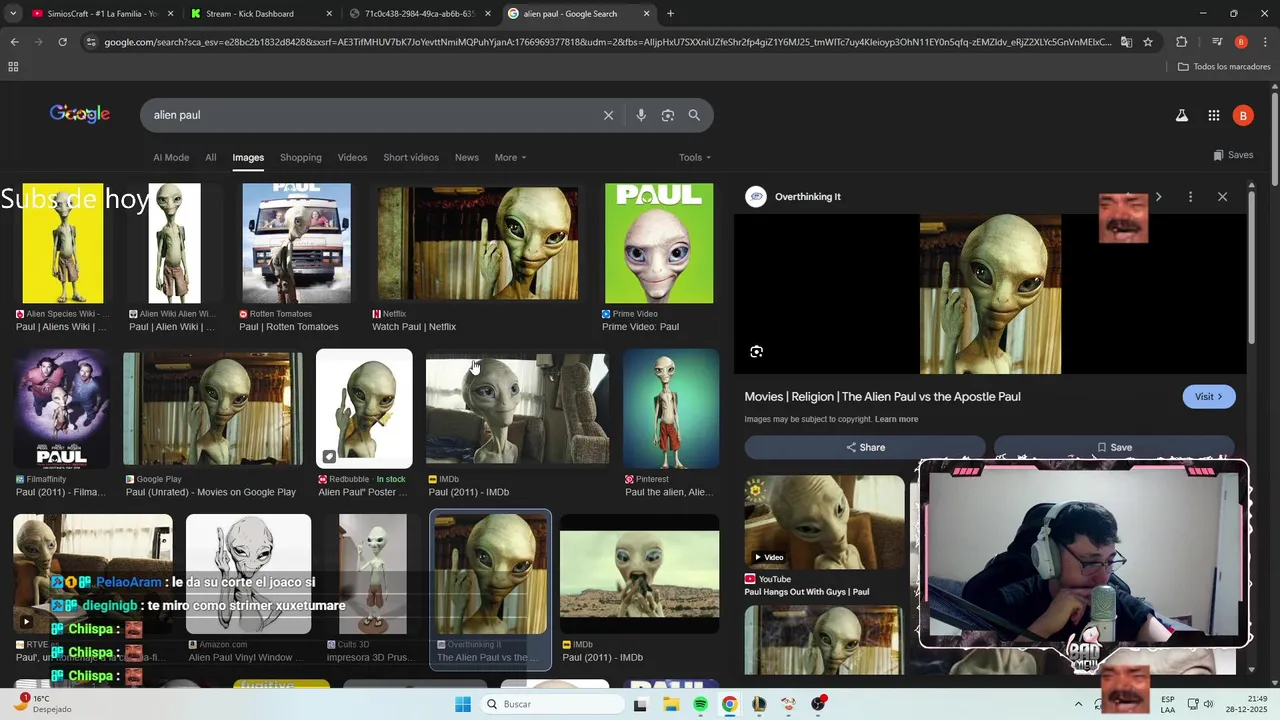Screen dimensions: 1280x720
Task: Click the Translate page icon in address bar
Action: tap(1126, 42)
